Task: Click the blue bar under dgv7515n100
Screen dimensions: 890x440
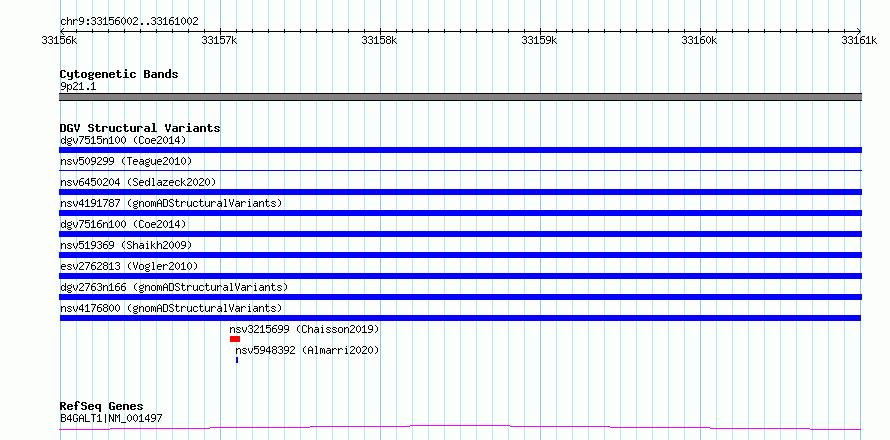Action: tap(460, 150)
